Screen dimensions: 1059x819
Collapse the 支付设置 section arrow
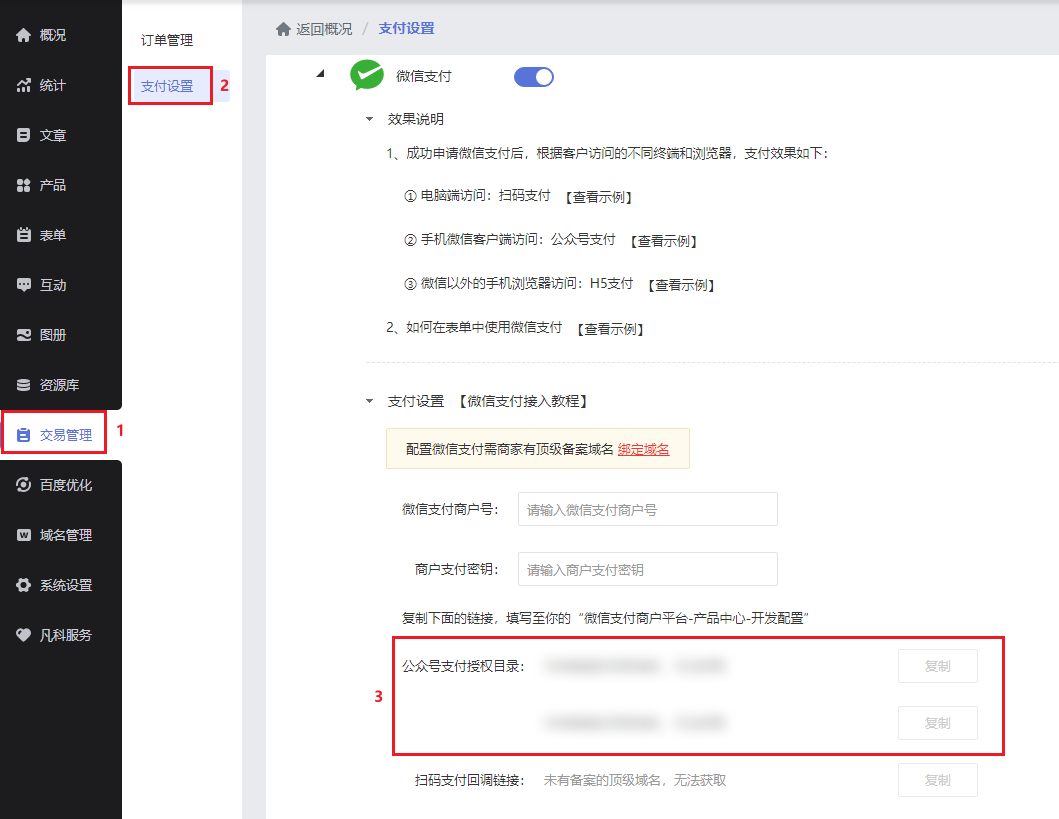pyautogui.click(x=369, y=401)
